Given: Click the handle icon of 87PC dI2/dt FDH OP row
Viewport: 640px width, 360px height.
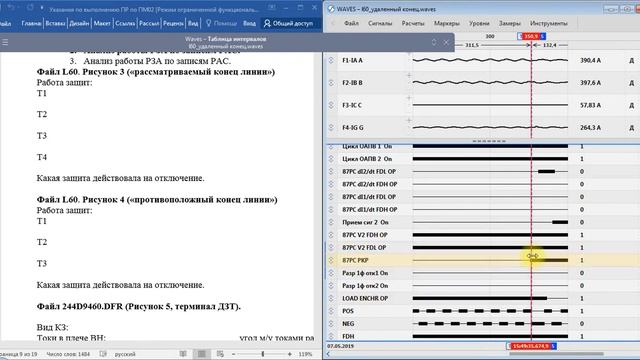Looking at the screenshot, I should pyautogui.click(x=331, y=184).
